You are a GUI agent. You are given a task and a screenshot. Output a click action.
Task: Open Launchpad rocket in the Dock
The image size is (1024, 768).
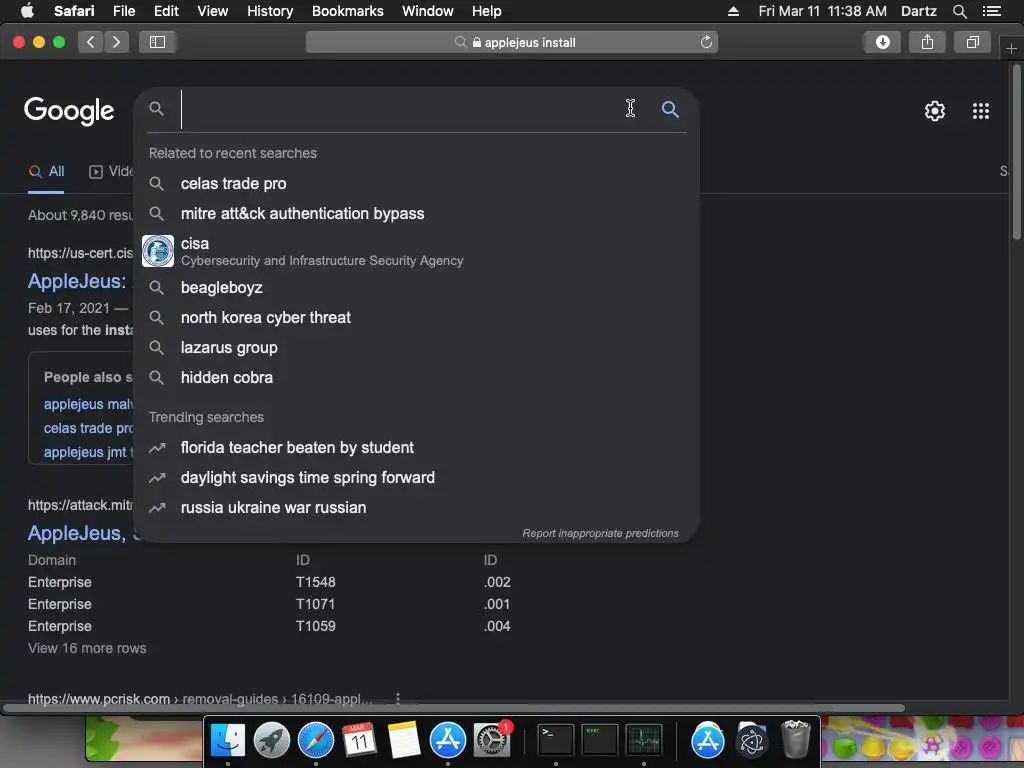272,741
